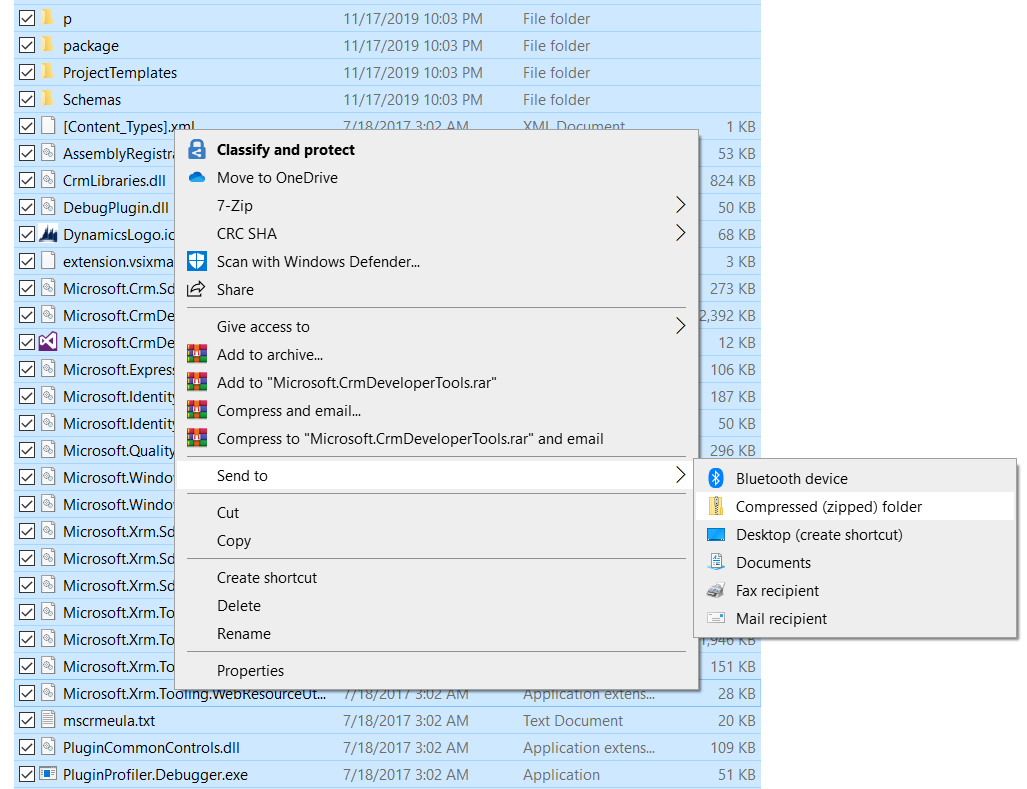
Task: Uncheck the CrmLibraries.dll checkbox
Action: tap(27, 180)
